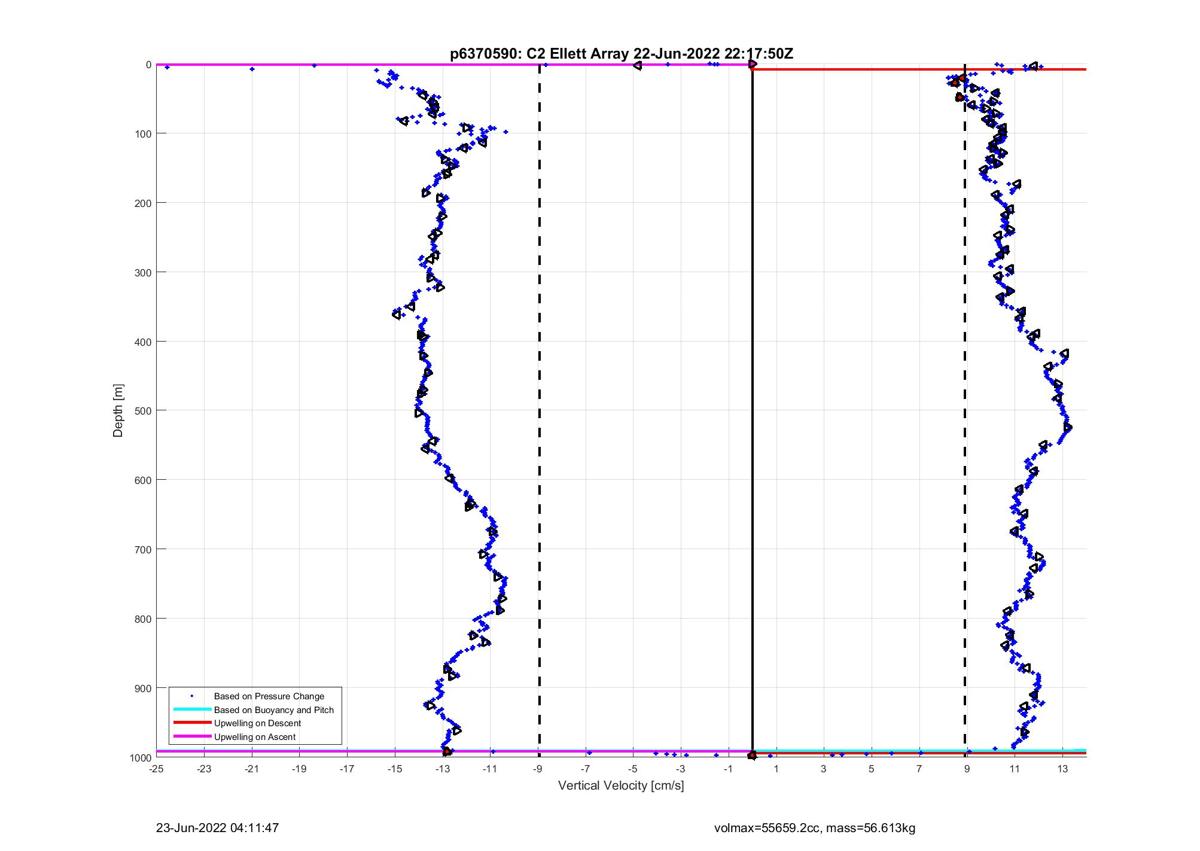Screen dimensions: 1200x851
Task: Click the red line swatch in legend
Action: [x=190, y=723]
